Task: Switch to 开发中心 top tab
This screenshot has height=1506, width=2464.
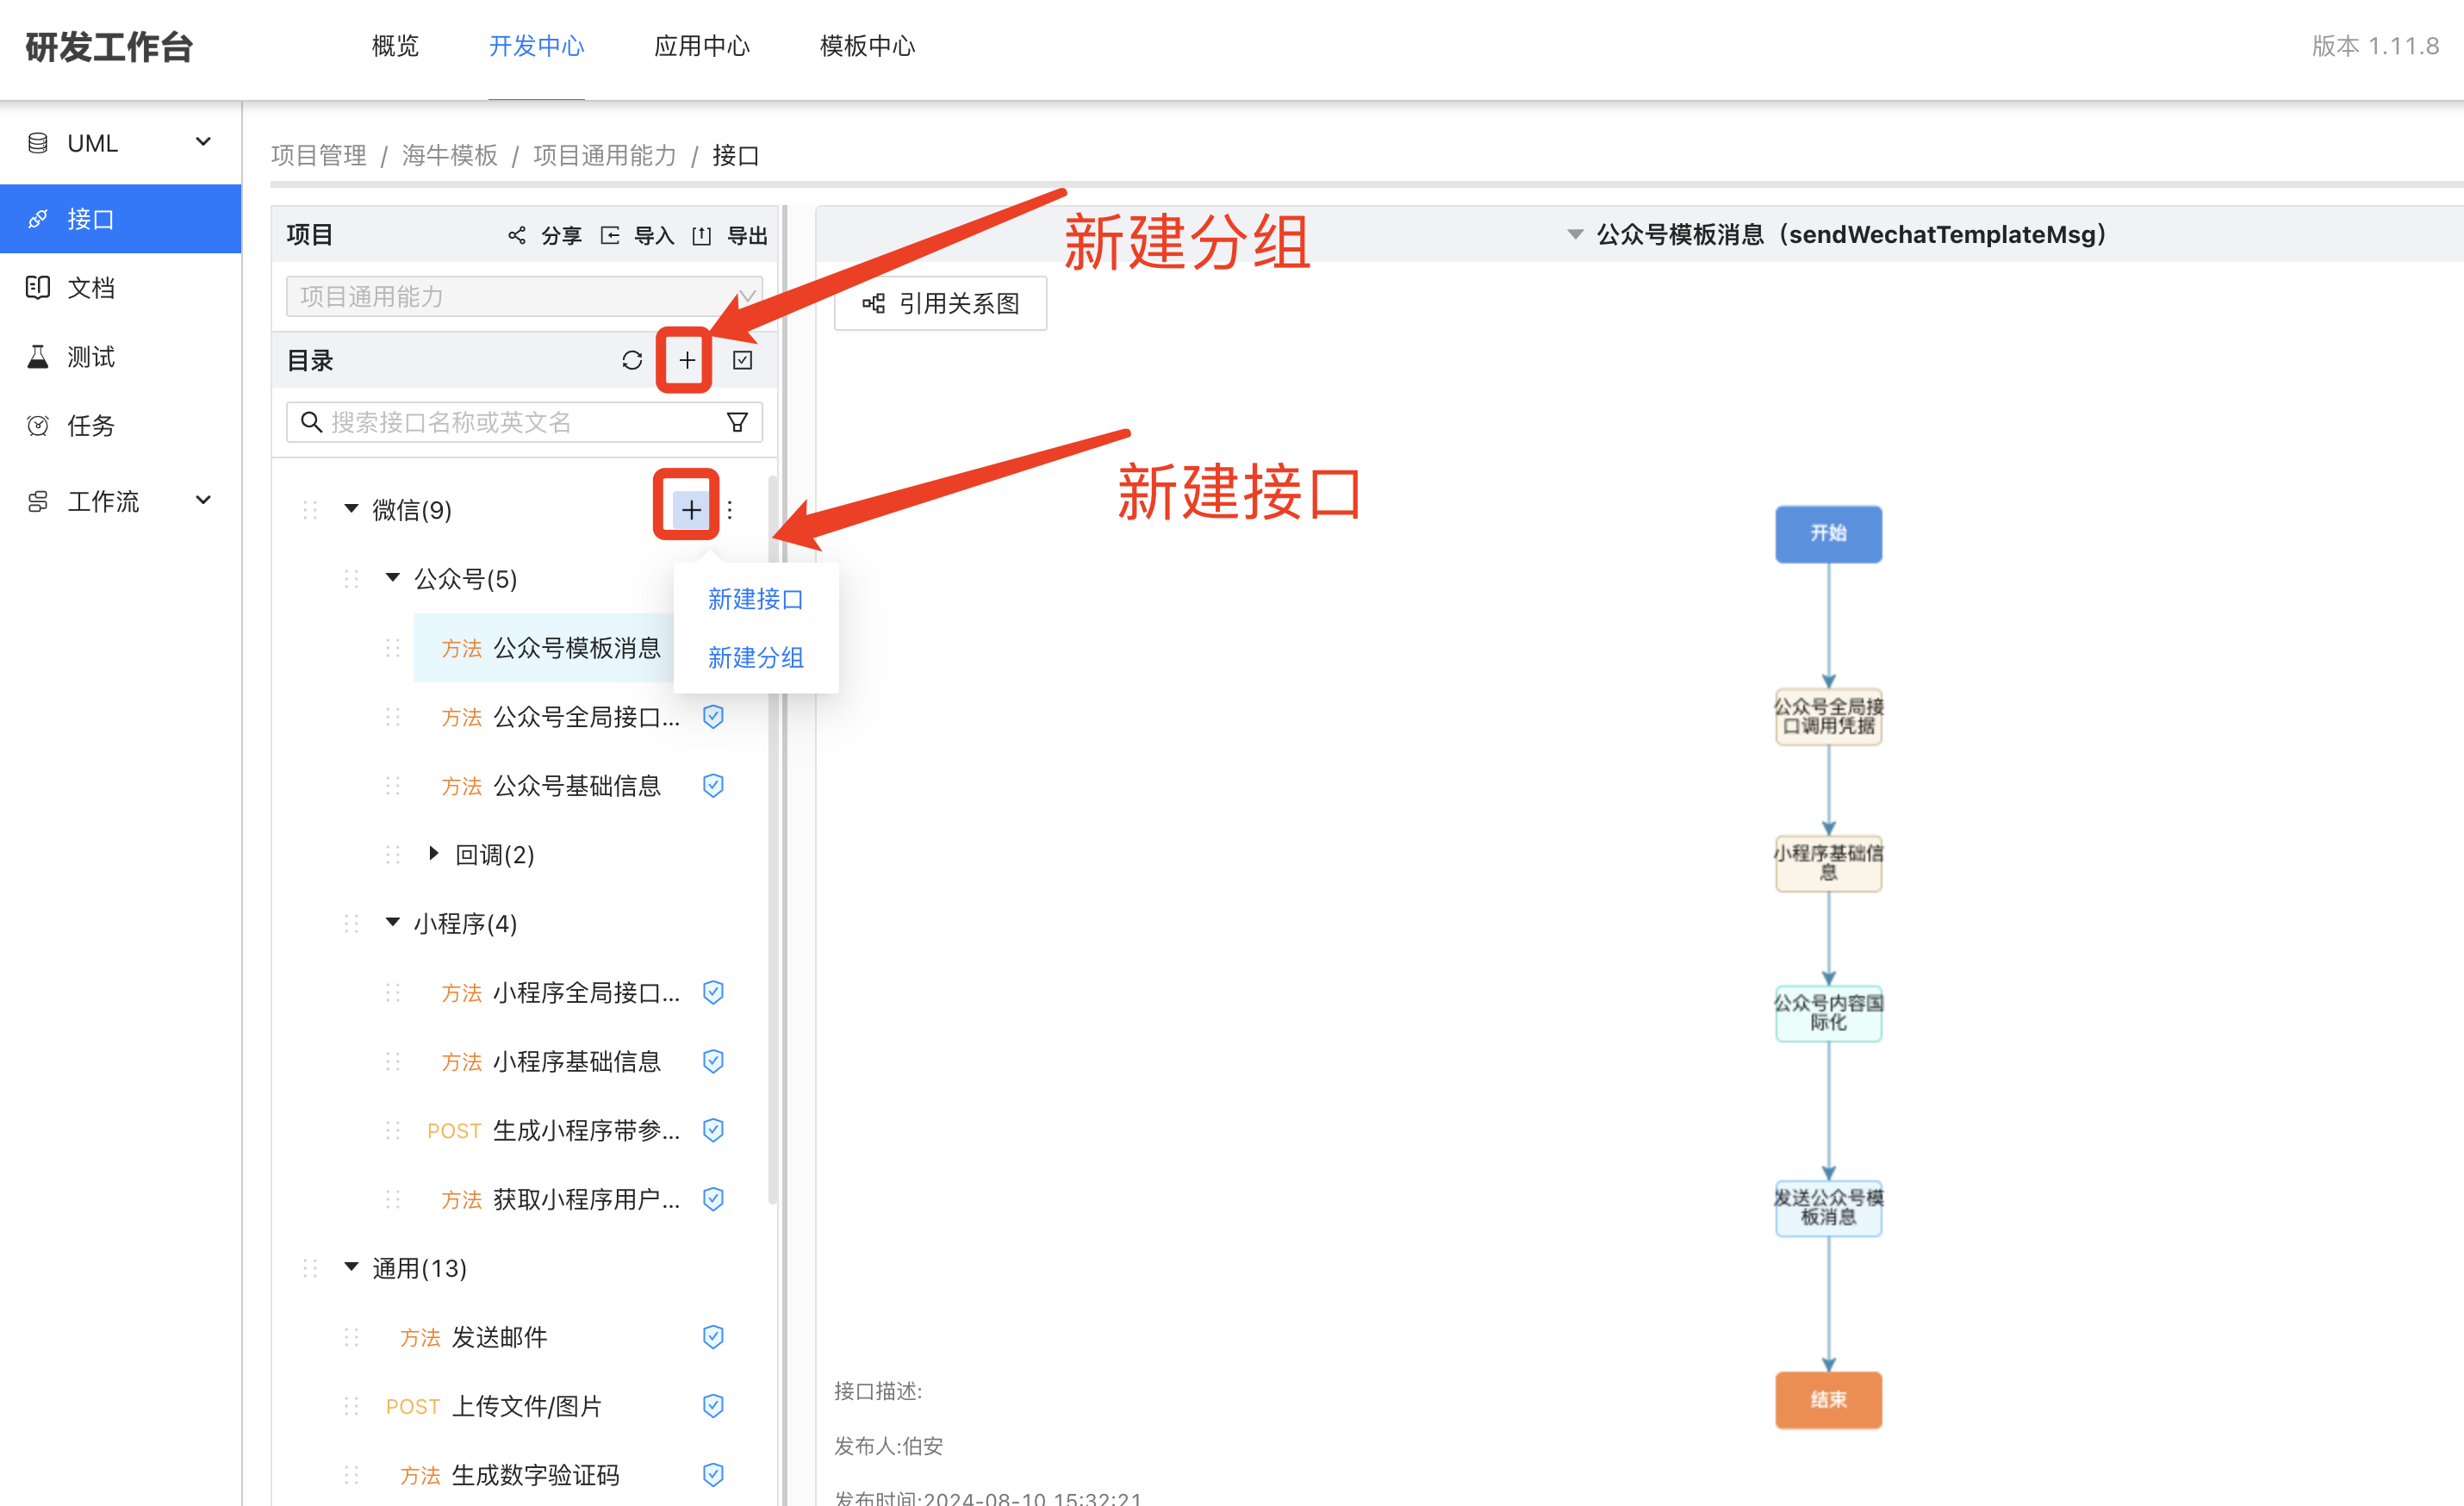Action: click(536, 46)
